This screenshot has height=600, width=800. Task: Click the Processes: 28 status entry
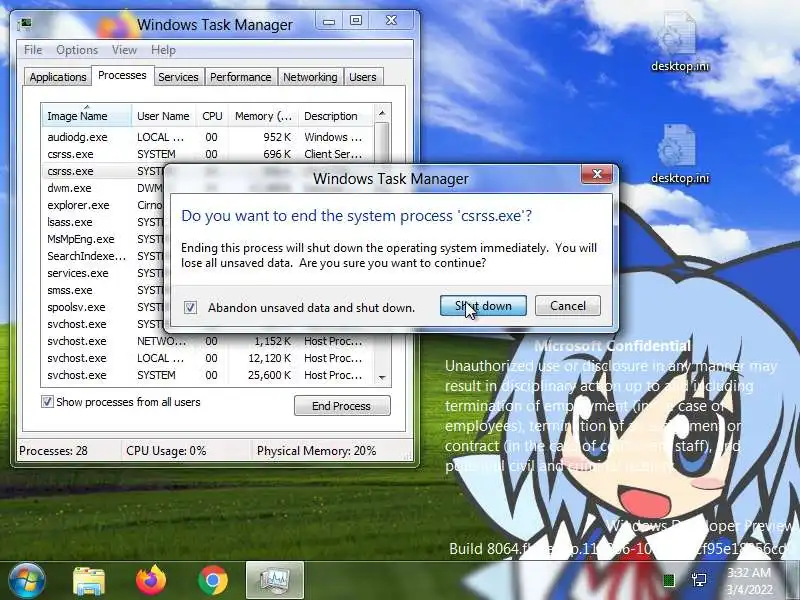tap(54, 451)
